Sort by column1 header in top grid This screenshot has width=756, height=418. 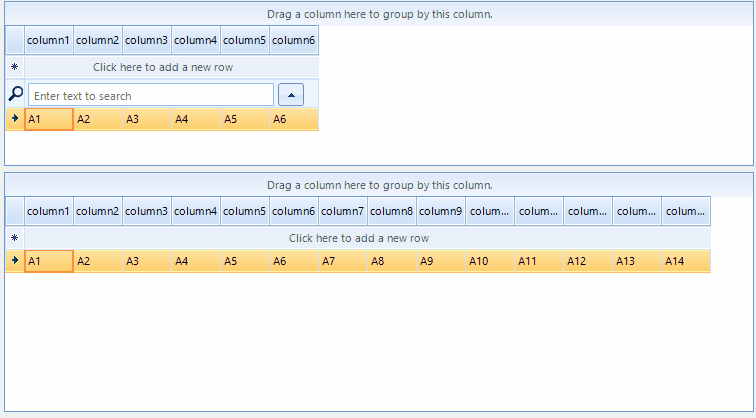[x=49, y=41]
